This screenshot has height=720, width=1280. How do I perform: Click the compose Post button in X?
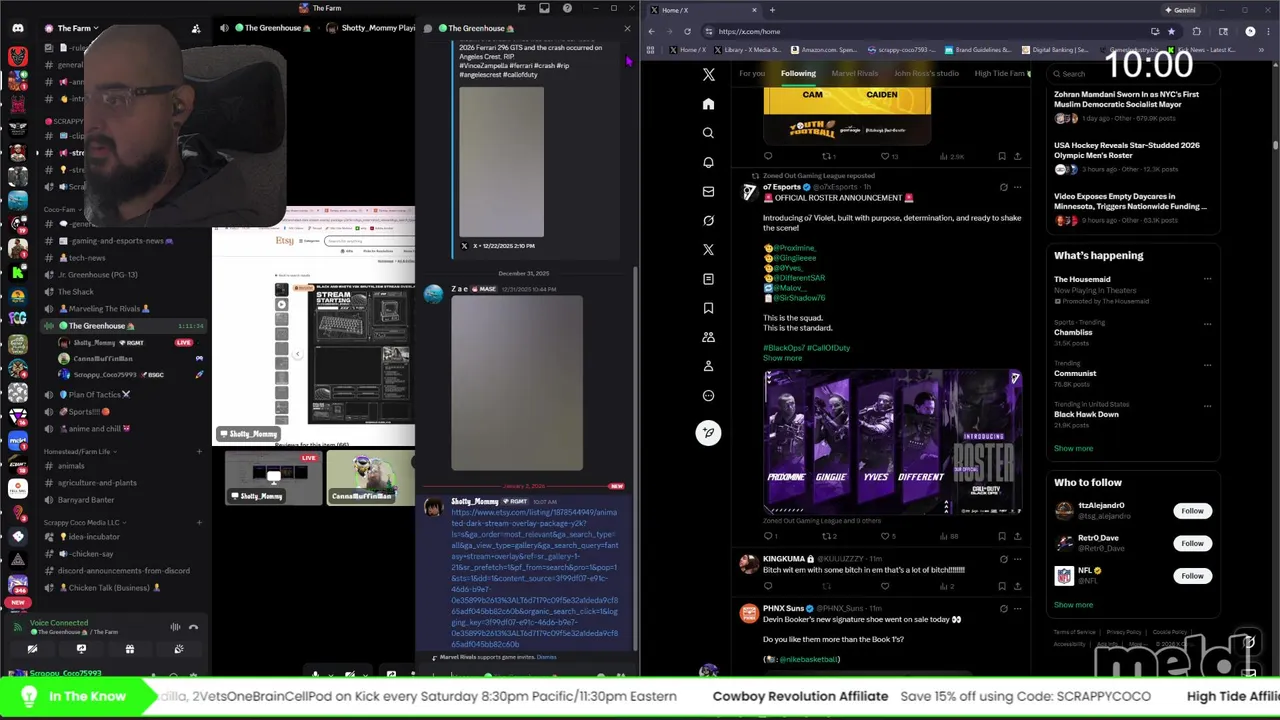point(708,432)
